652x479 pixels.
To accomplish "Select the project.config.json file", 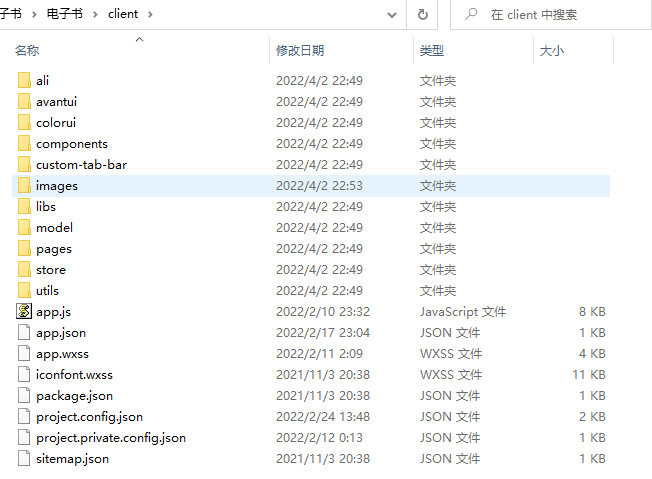I will [x=89, y=416].
